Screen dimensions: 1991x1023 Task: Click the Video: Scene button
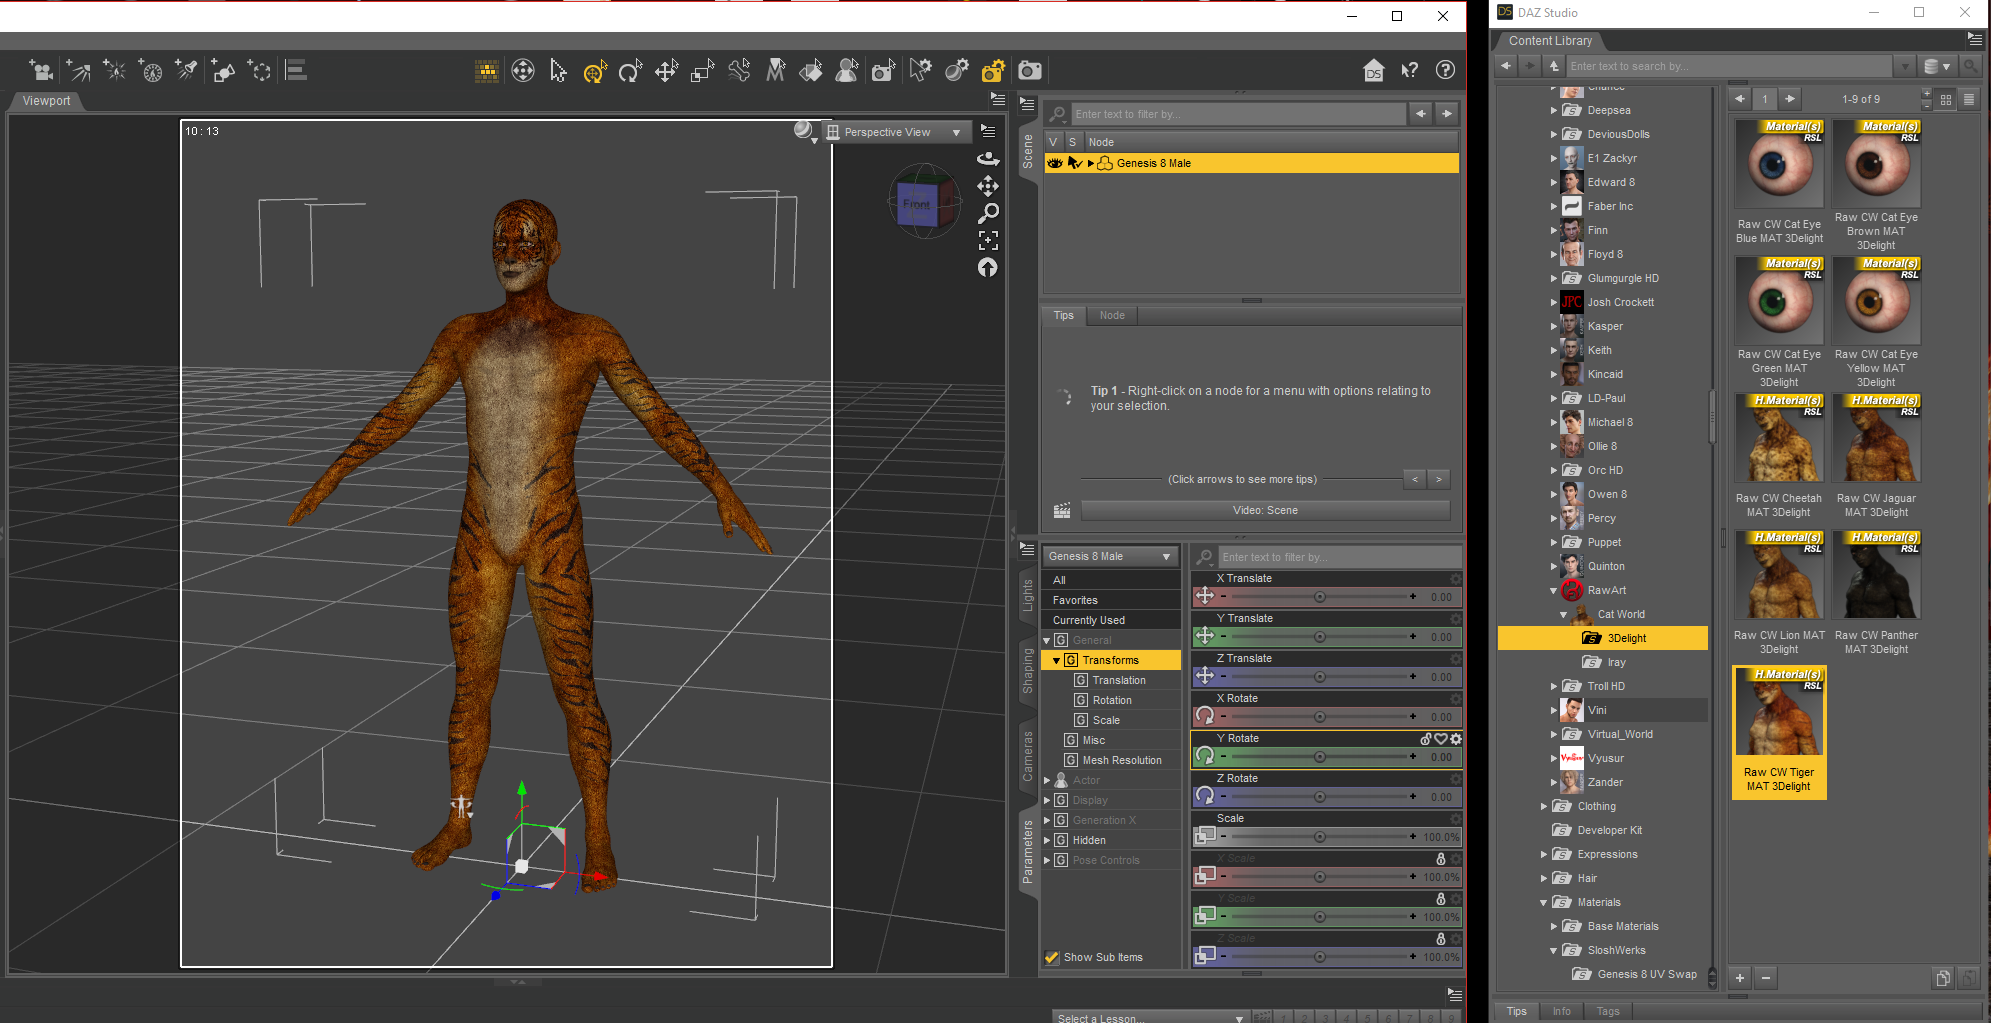pyautogui.click(x=1265, y=510)
